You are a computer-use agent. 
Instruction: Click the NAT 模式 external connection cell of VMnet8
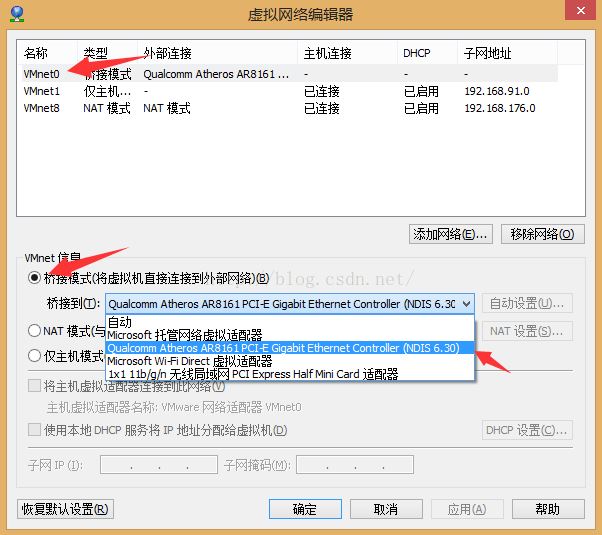point(167,108)
